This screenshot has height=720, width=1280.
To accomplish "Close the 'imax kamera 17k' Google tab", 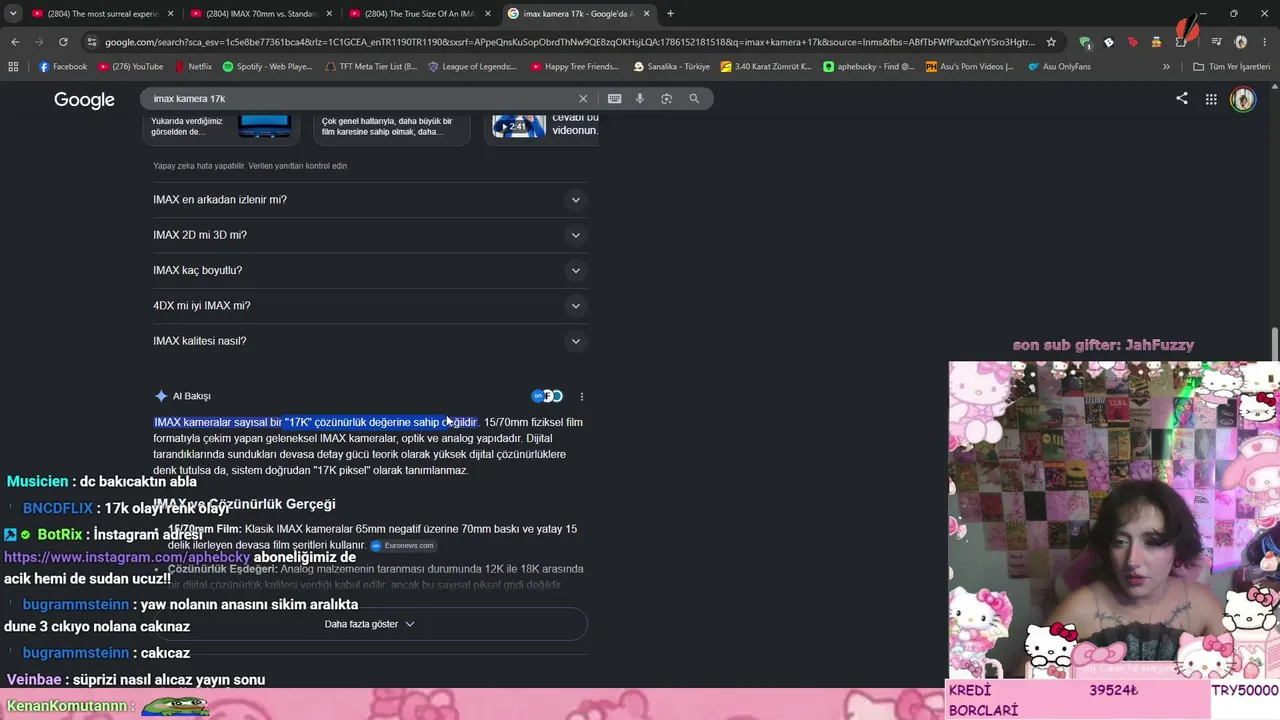I will point(646,14).
